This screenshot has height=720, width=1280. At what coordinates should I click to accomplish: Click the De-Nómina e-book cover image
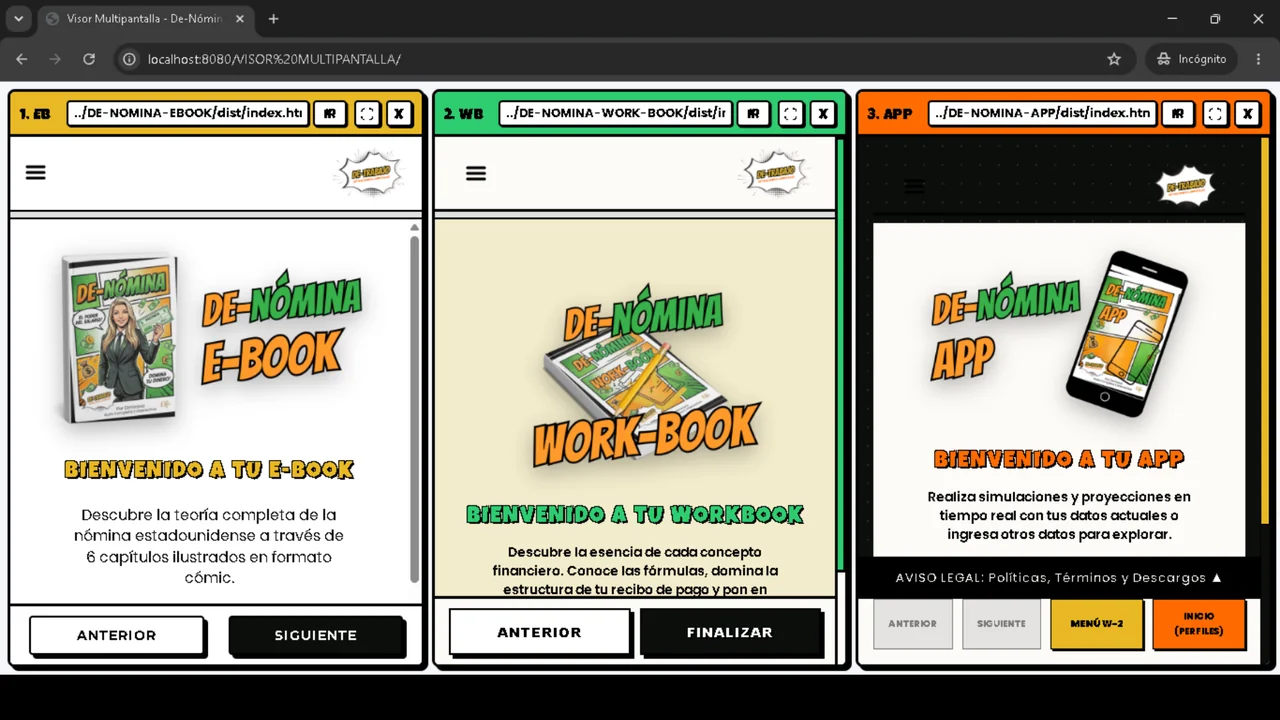point(121,340)
